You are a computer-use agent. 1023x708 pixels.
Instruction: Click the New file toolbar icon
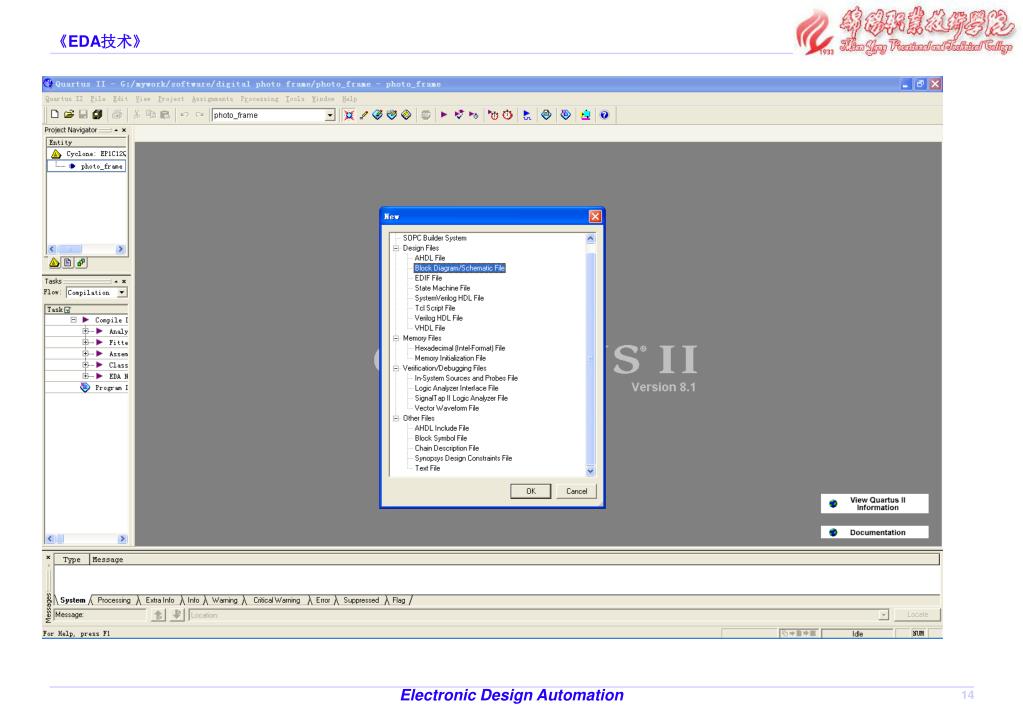tap(55, 114)
